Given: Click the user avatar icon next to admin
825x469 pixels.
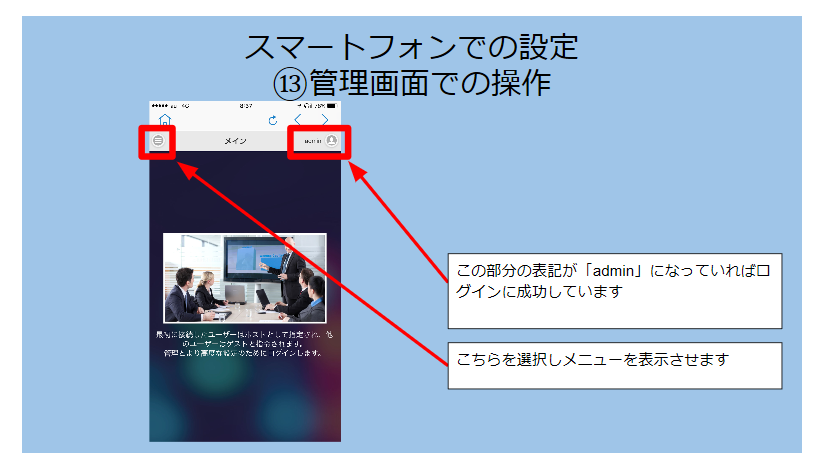Looking at the screenshot, I should (x=332, y=141).
